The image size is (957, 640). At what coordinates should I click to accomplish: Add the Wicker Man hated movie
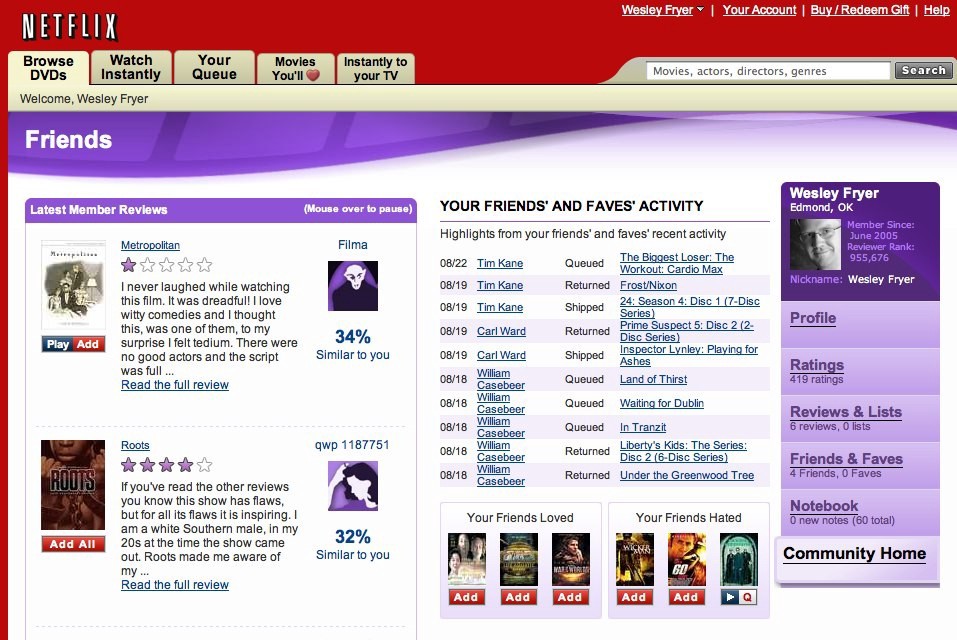[x=634, y=597]
